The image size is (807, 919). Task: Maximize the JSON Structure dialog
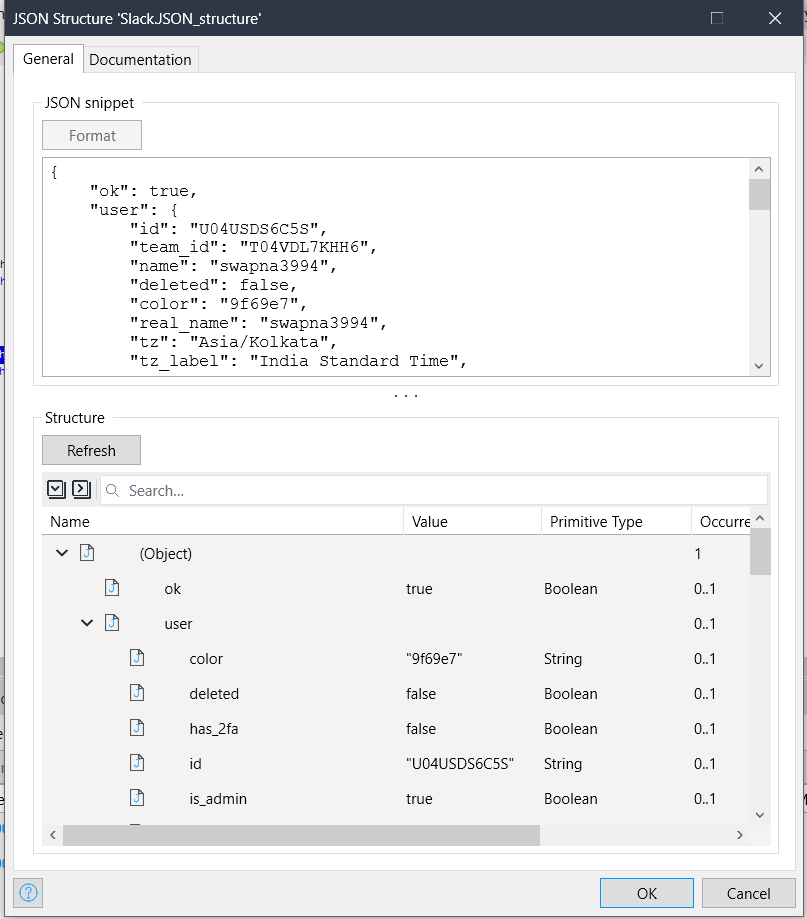(716, 18)
